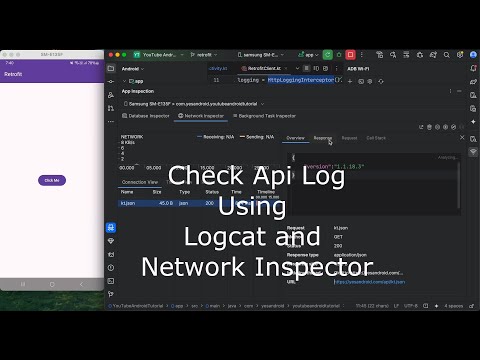Viewport: 480px width, 360px height.
Task: Click the LF line separator status entry
Action: (x=396, y=306)
